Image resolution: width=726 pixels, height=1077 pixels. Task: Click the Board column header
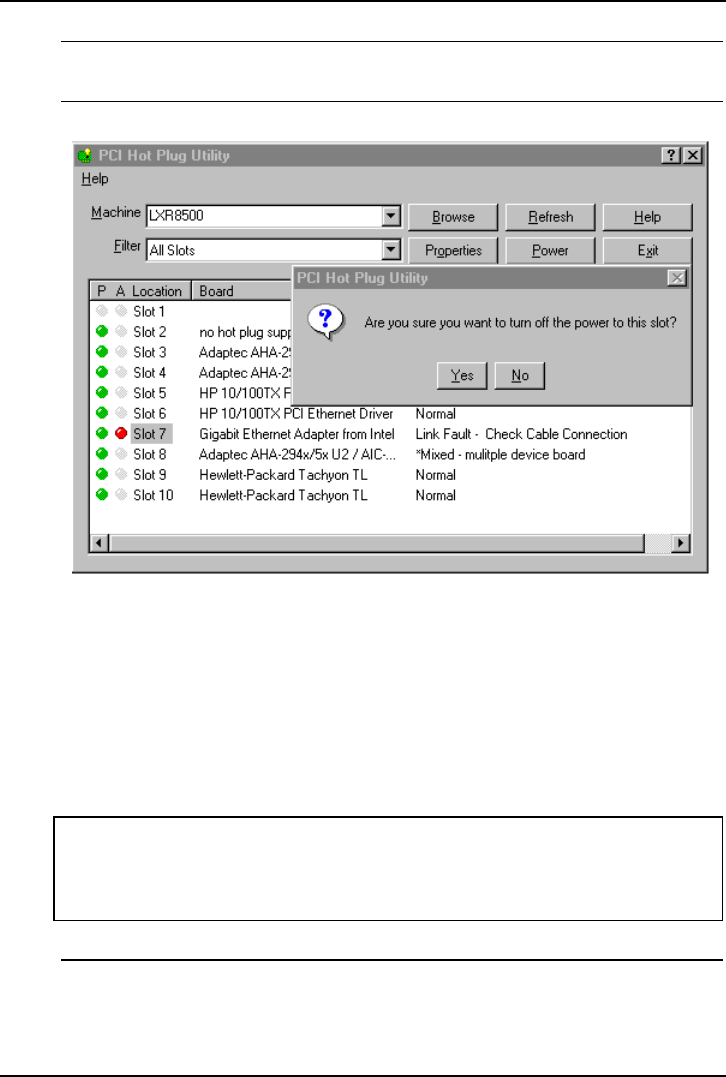(242, 291)
